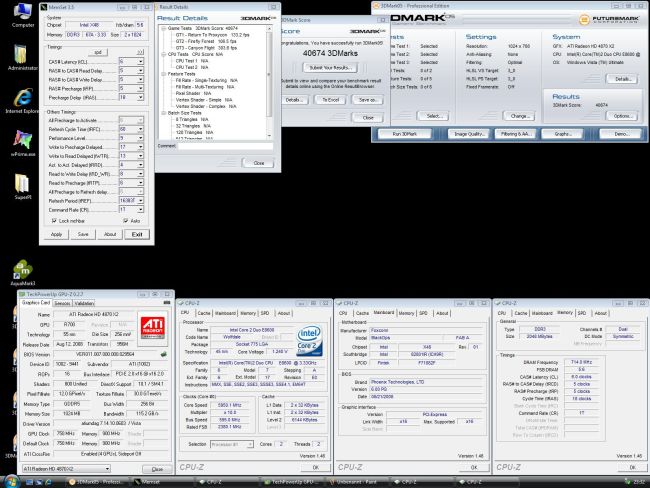Click the Close button in GPU-Z

click(157, 469)
